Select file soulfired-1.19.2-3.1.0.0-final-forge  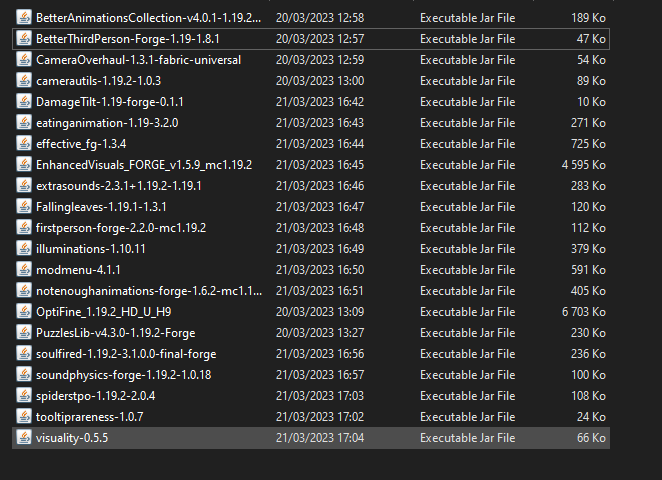pyautogui.click(x=126, y=354)
